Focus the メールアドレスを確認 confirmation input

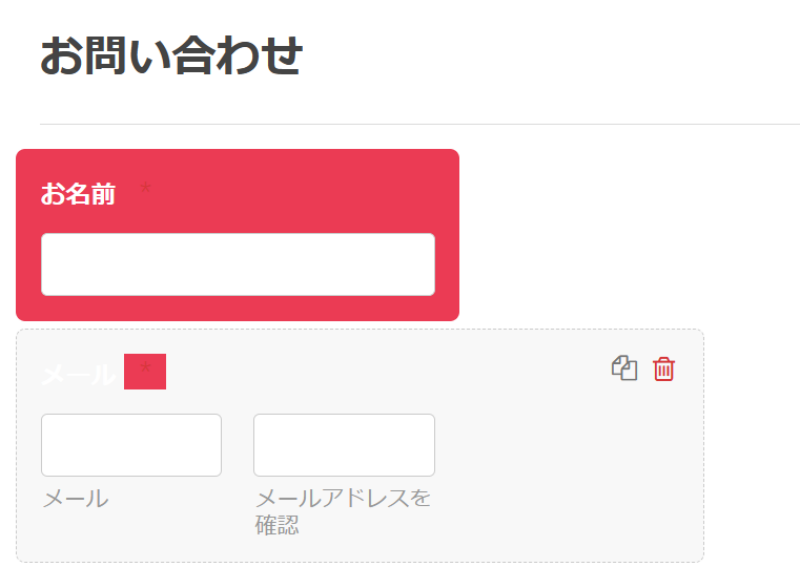344,445
